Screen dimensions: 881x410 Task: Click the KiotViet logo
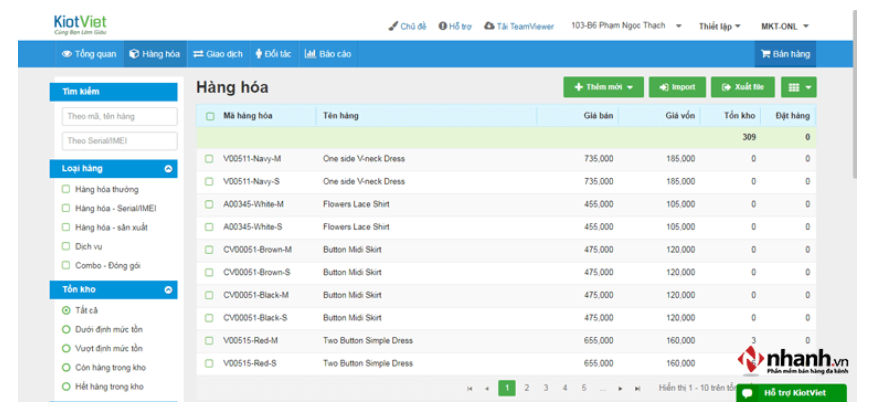[80, 25]
